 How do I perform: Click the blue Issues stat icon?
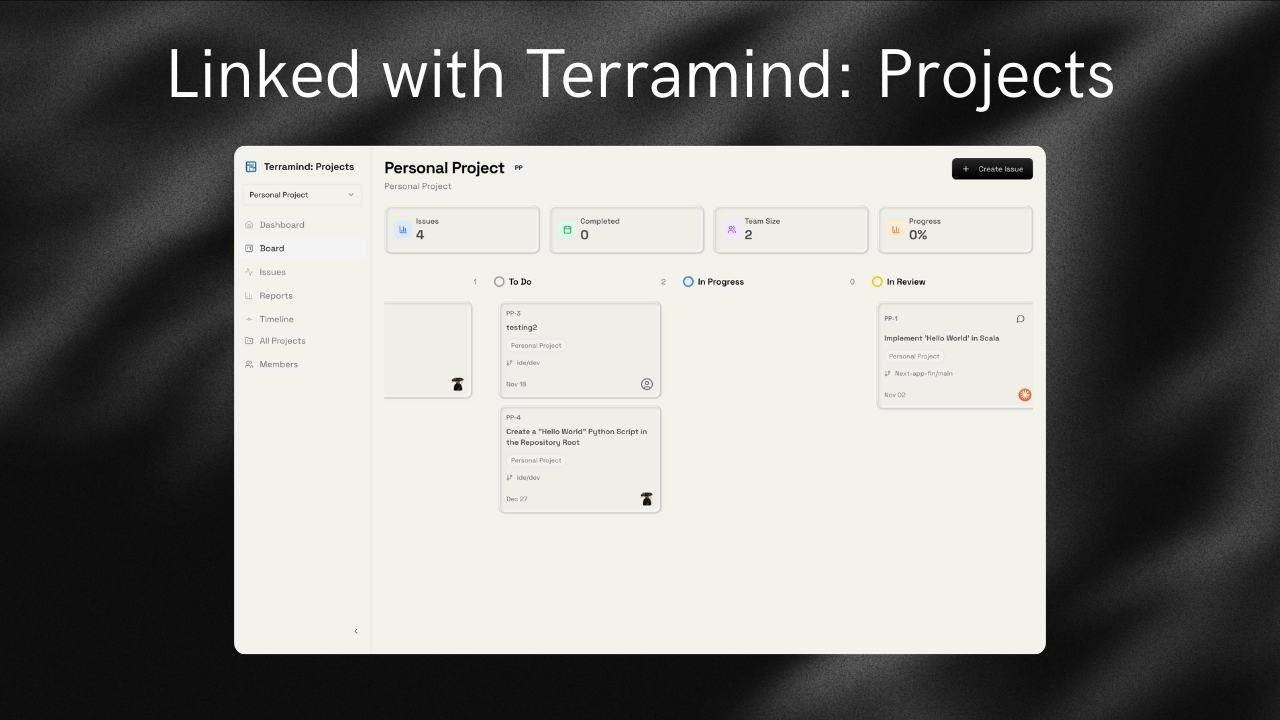click(x=403, y=229)
